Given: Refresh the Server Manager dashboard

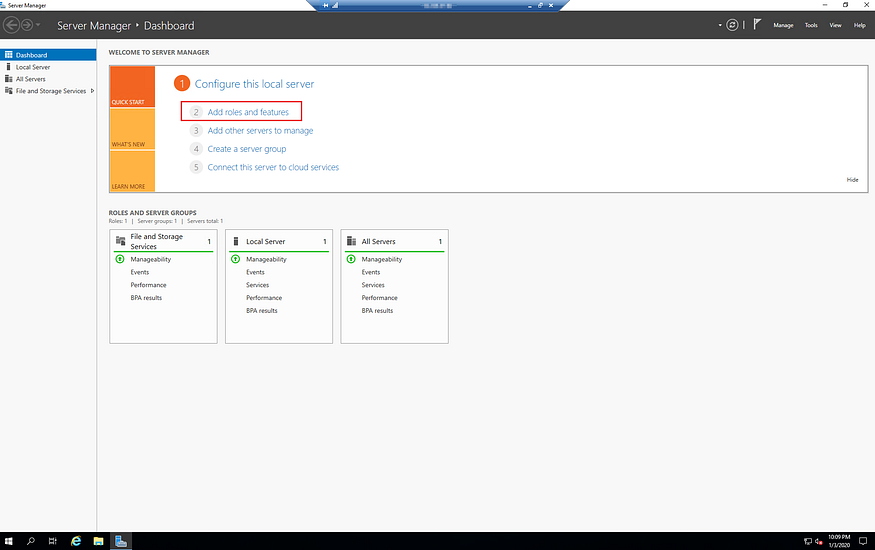Looking at the screenshot, I should pyautogui.click(x=732, y=25).
